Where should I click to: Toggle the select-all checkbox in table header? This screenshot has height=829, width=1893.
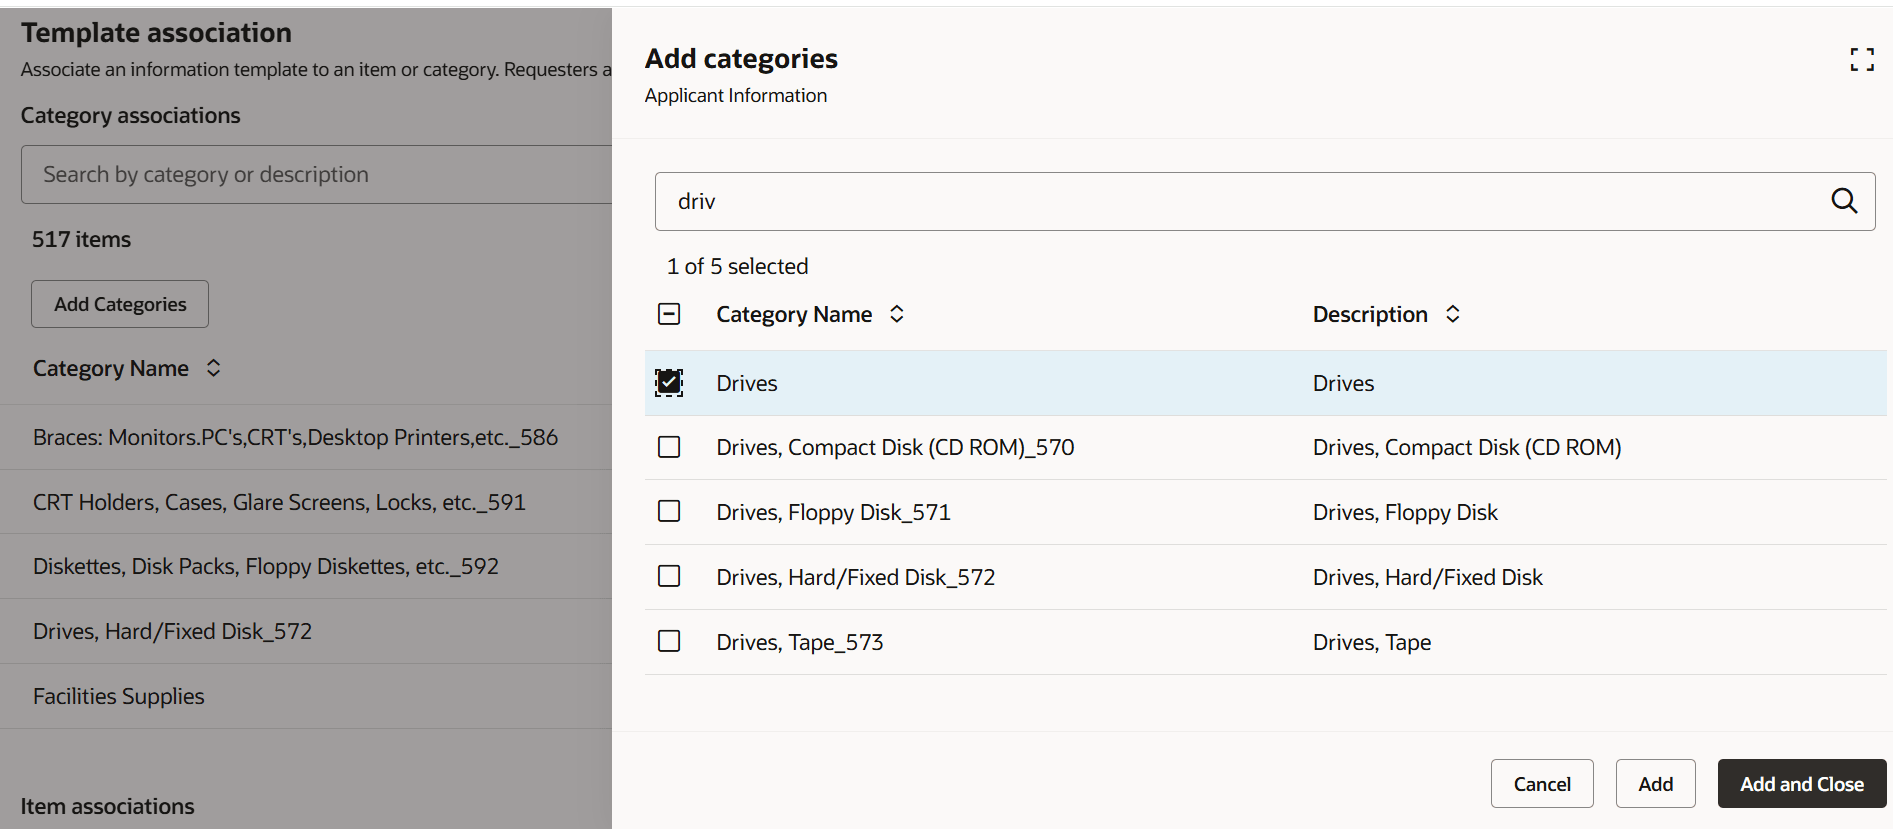coord(669,314)
